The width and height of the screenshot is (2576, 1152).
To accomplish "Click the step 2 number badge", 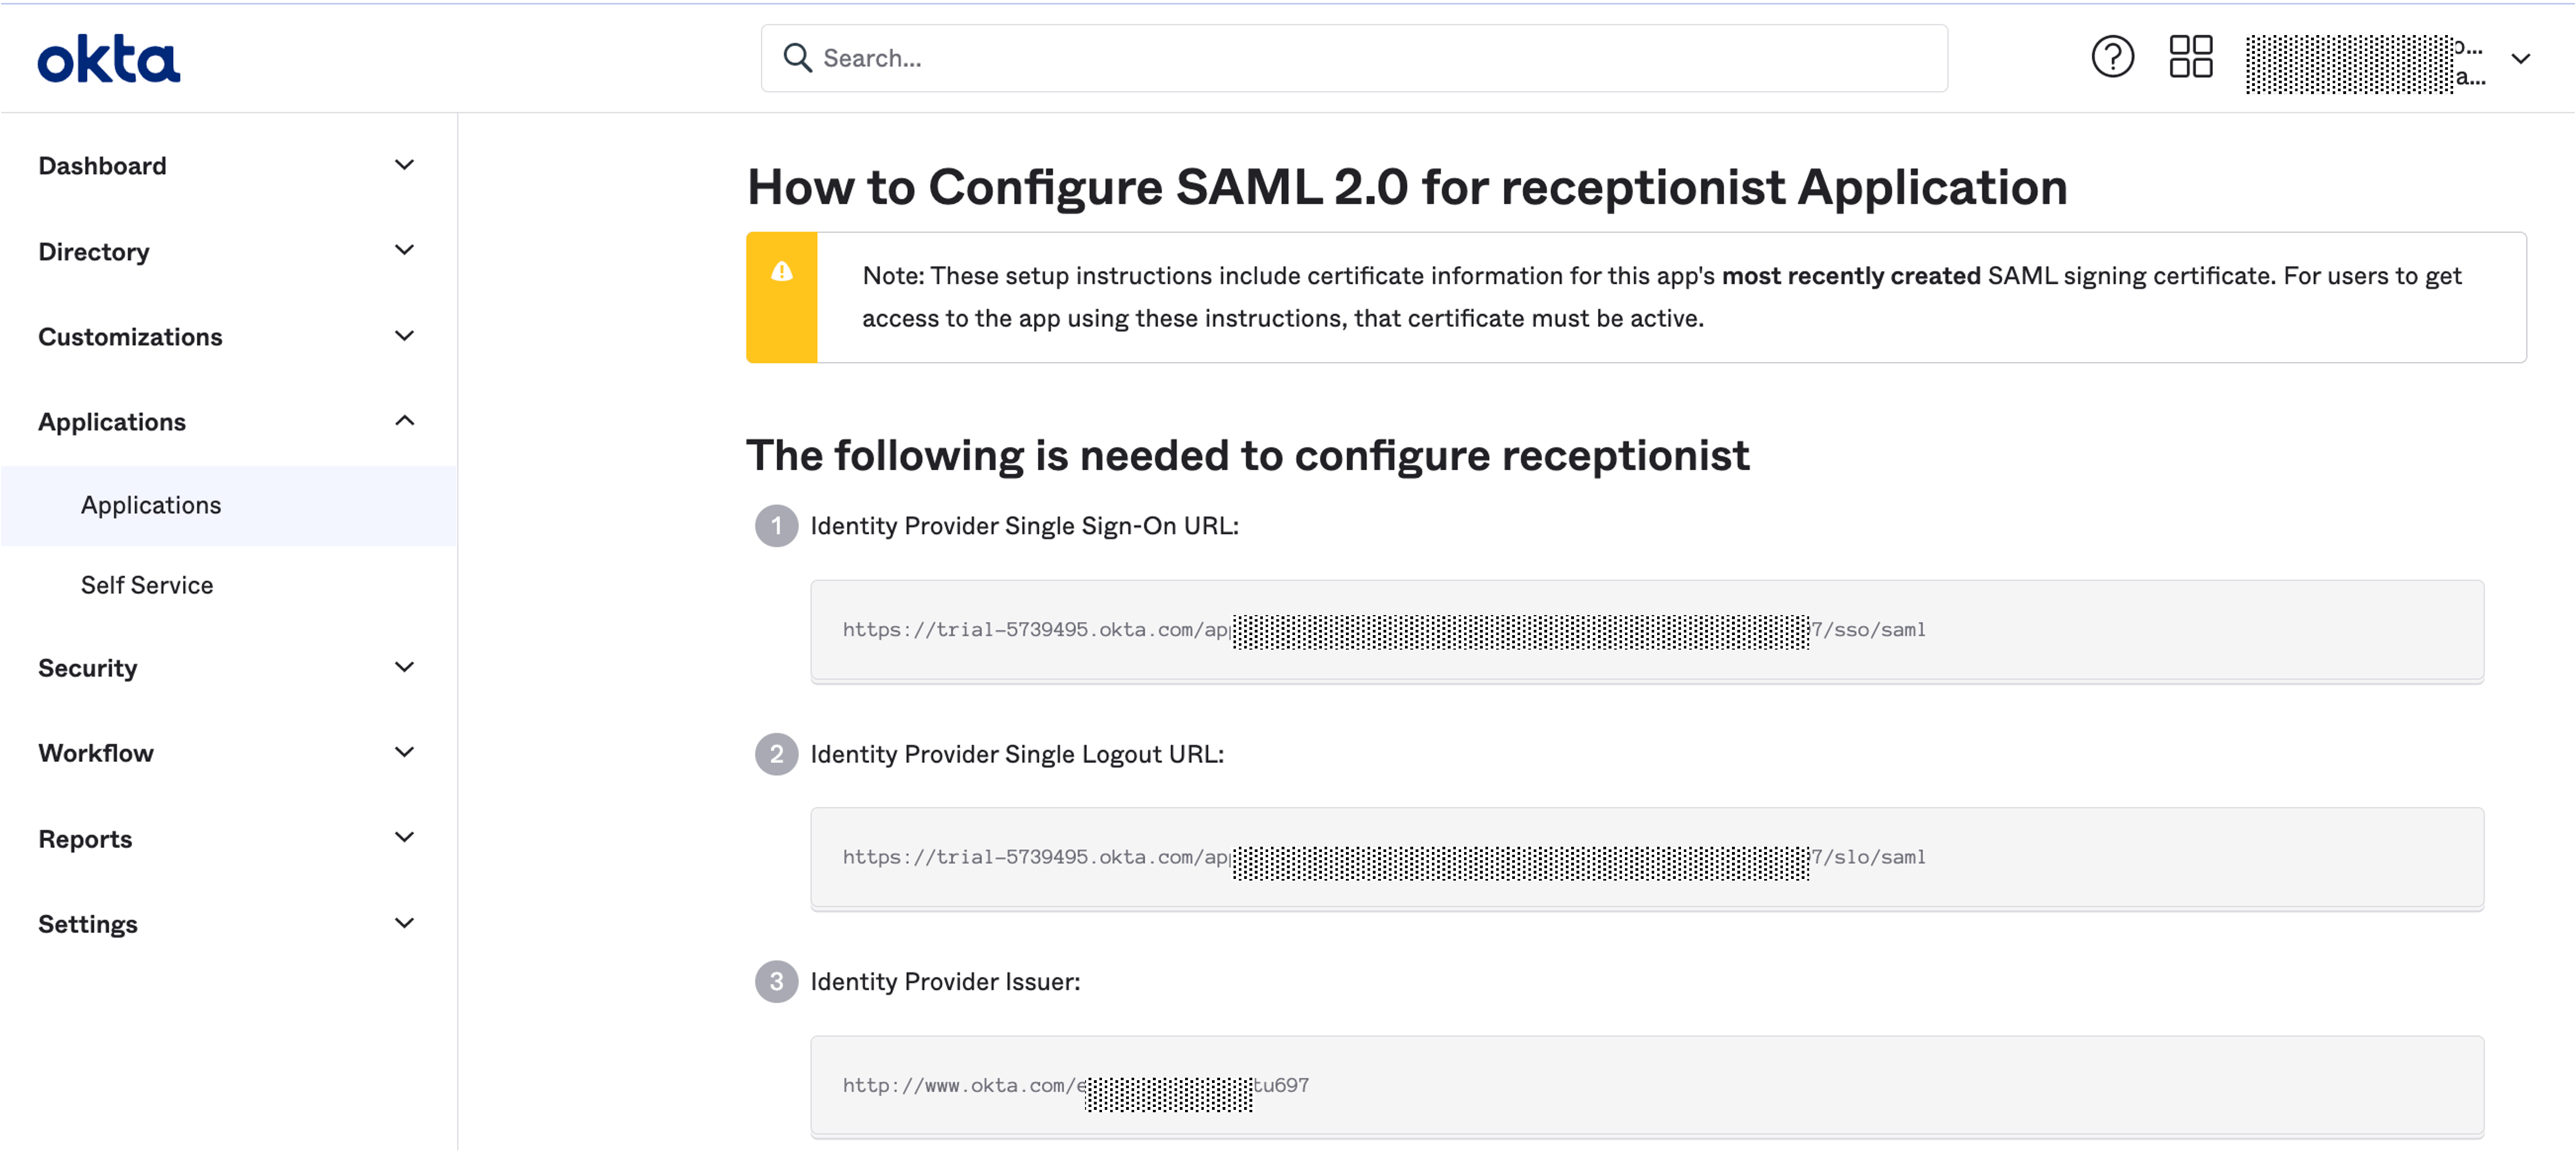I will [x=776, y=754].
